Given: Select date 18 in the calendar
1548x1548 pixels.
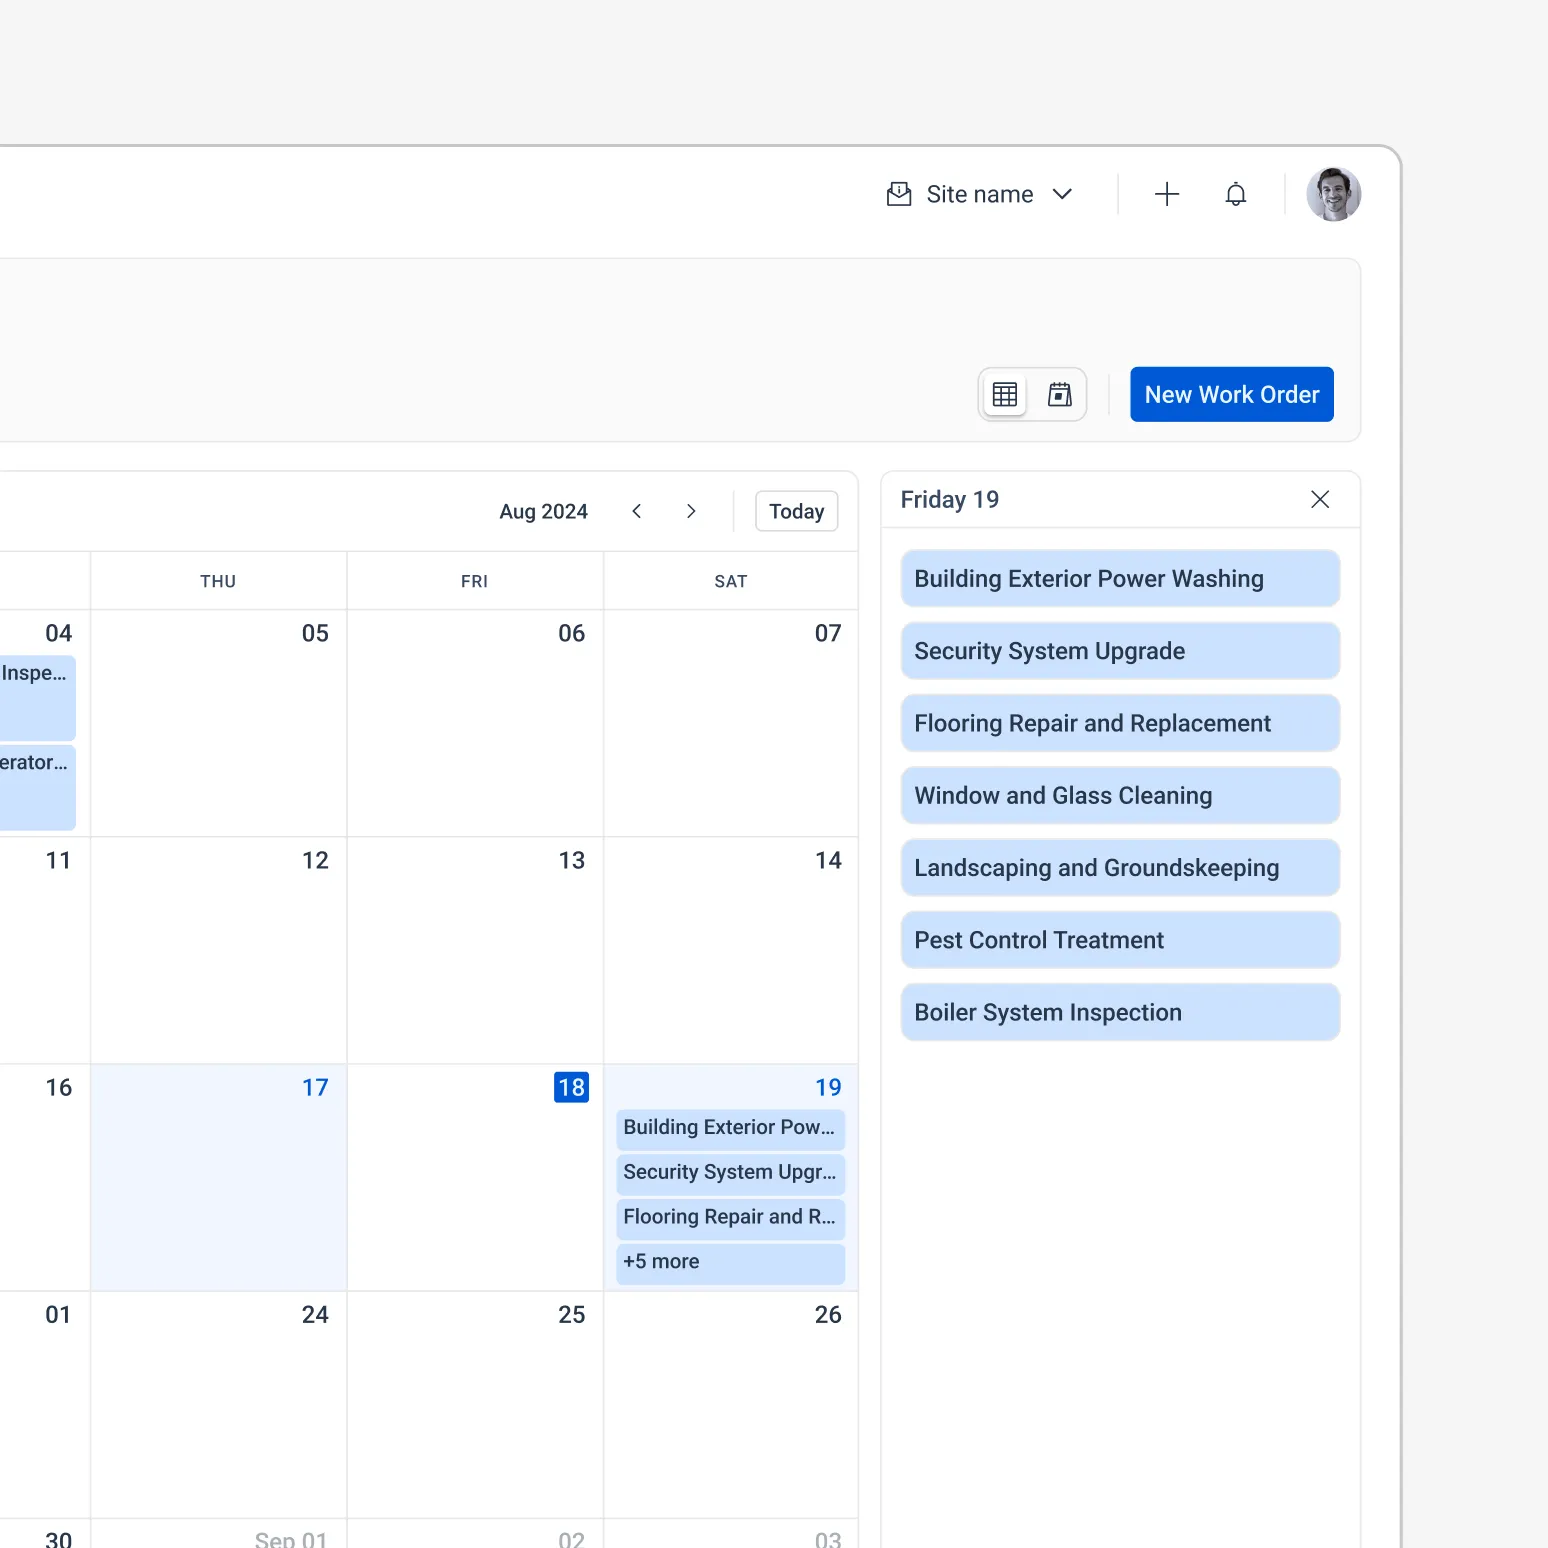Looking at the screenshot, I should (x=571, y=1087).
